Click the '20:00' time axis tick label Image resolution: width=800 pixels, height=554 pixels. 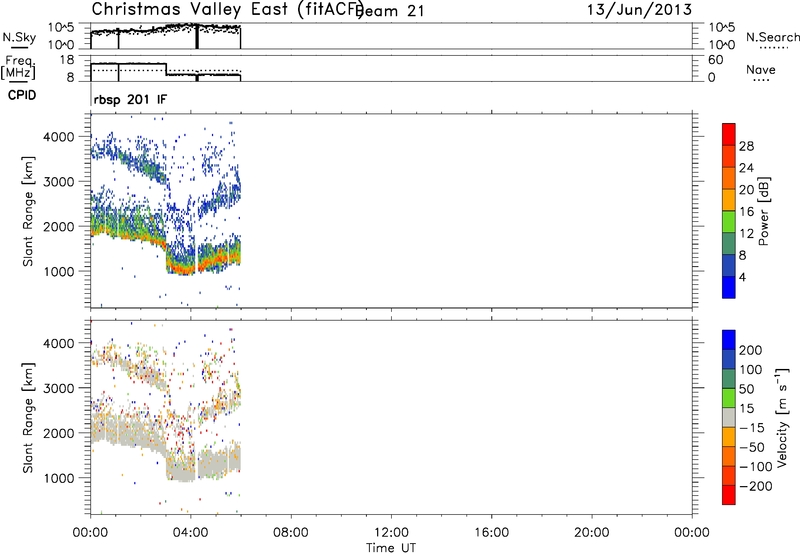click(592, 533)
